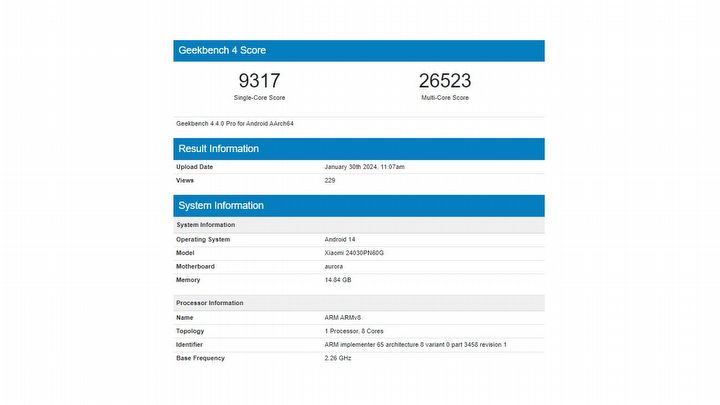This screenshot has height=405, width=720.
Task: Select the 2.26 GHz base frequency value
Action: pyautogui.click(x=338, y=358)
